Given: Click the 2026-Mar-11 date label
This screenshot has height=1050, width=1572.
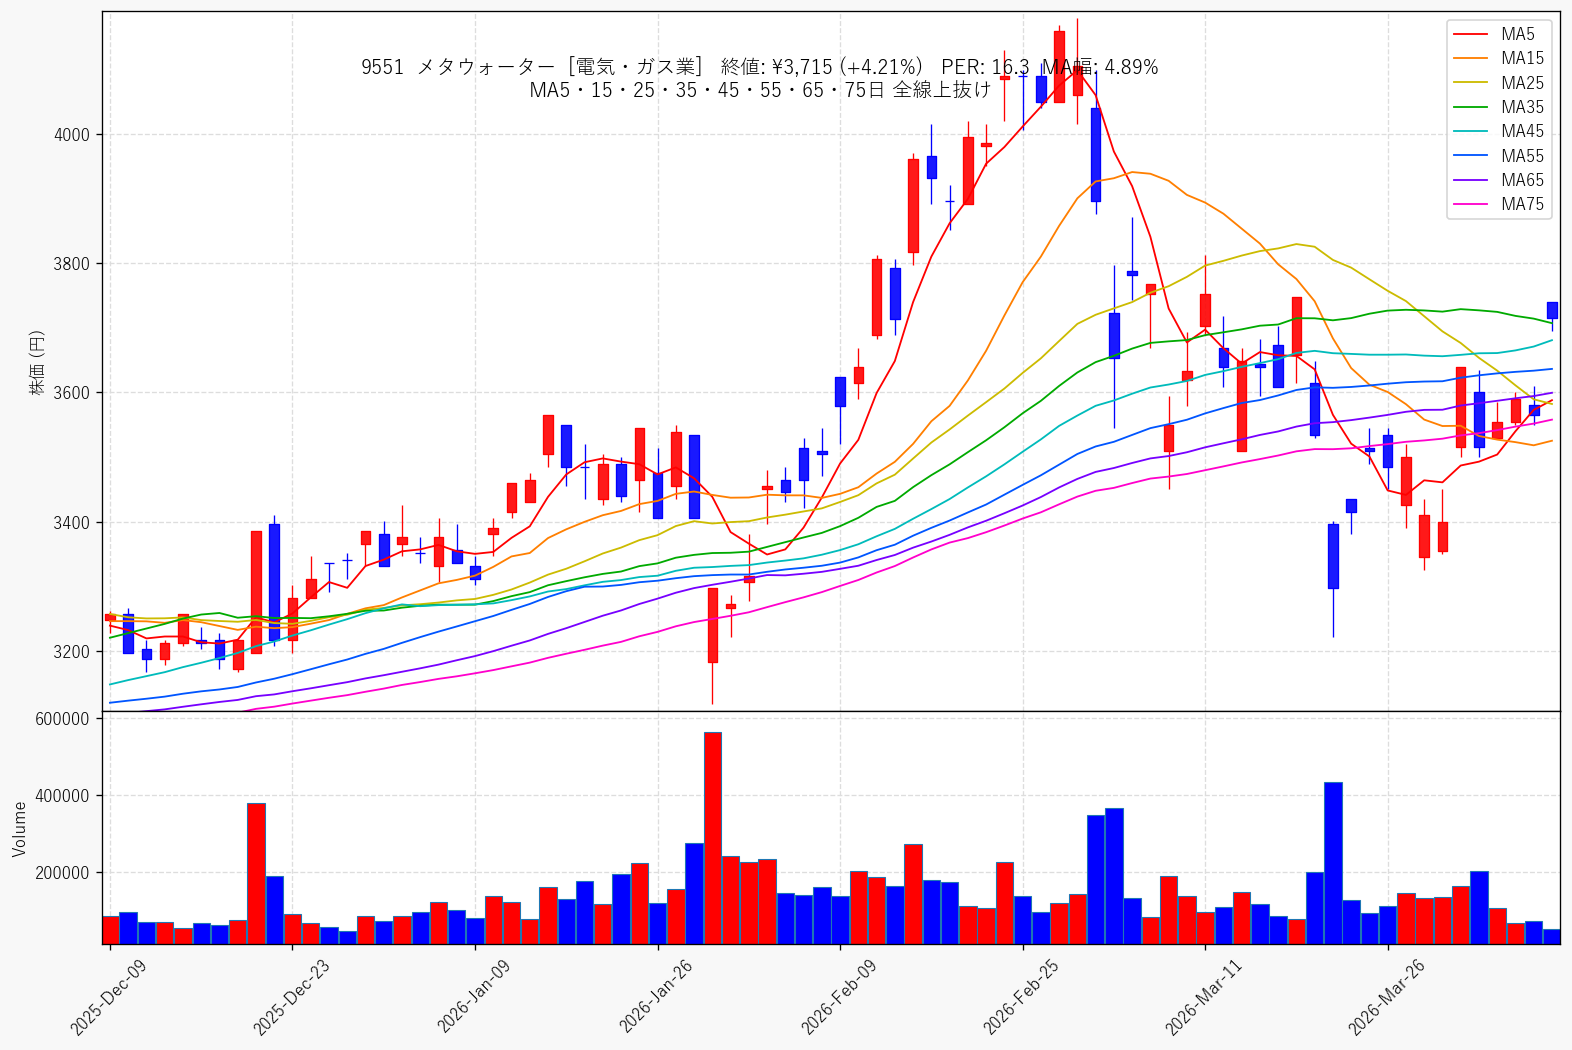Looking at the screenshot, I should click(x=1203, y=996).
